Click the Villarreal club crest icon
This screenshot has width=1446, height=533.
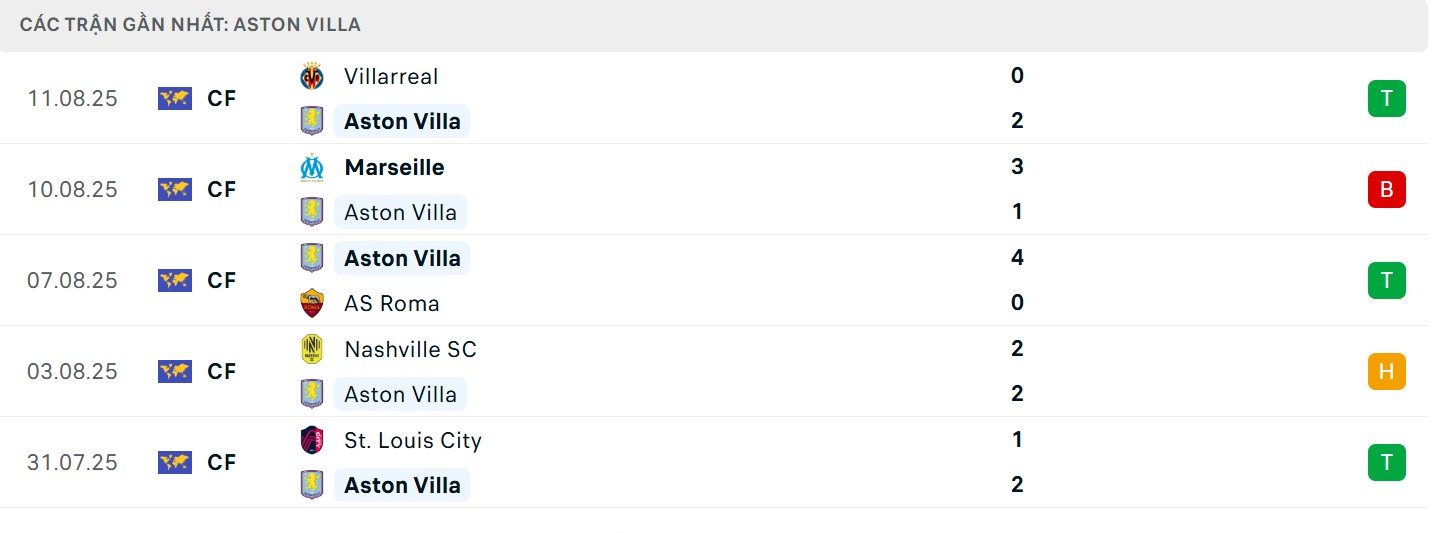(312, 76)
